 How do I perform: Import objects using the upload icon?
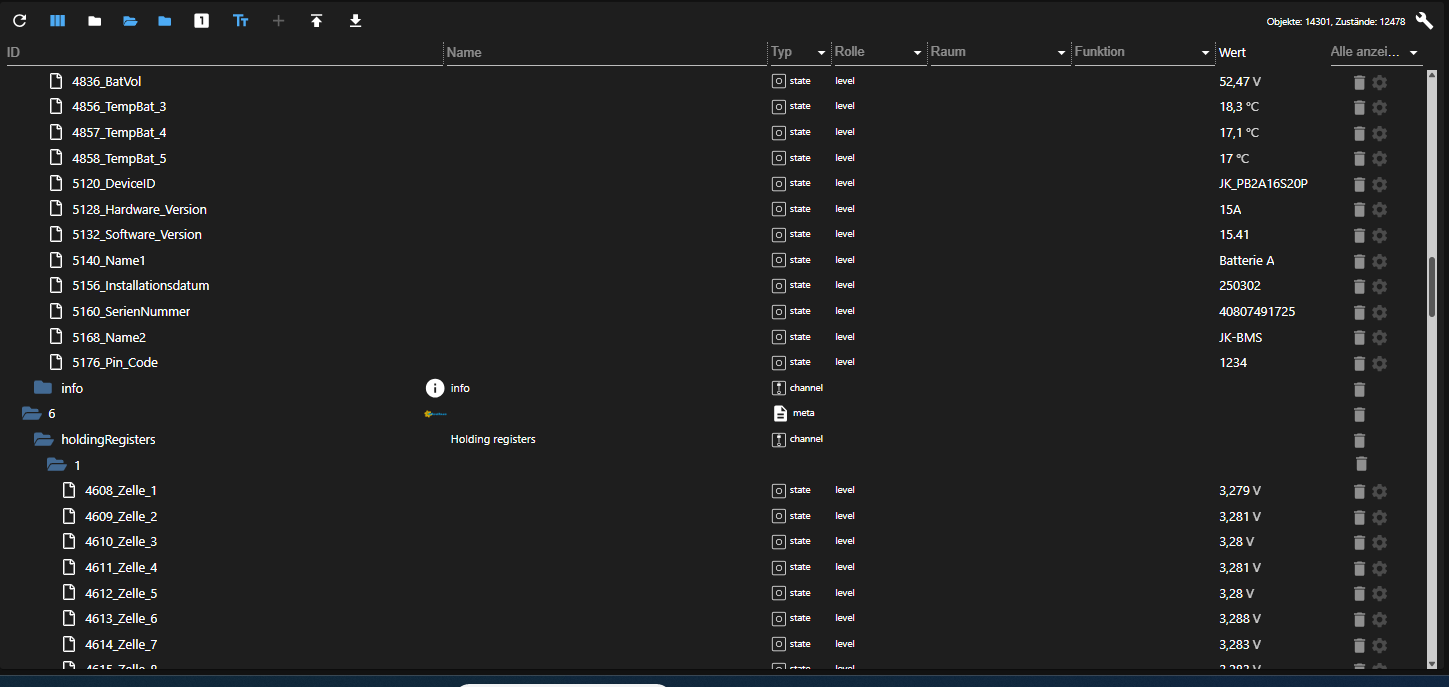coord(316,20)
